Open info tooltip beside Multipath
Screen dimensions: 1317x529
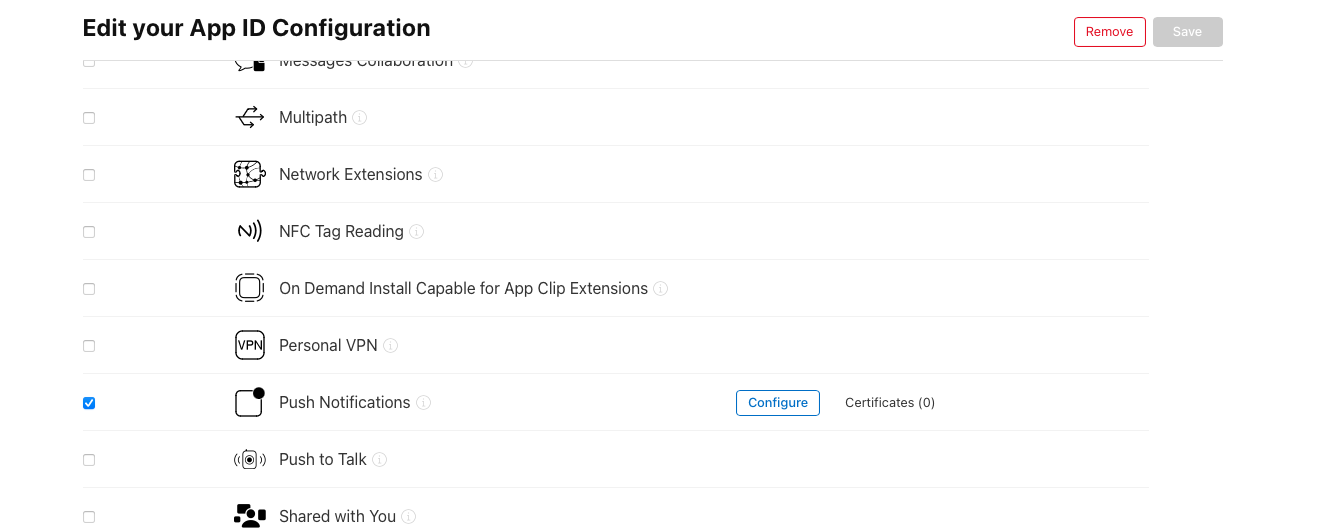coord(360,118)
